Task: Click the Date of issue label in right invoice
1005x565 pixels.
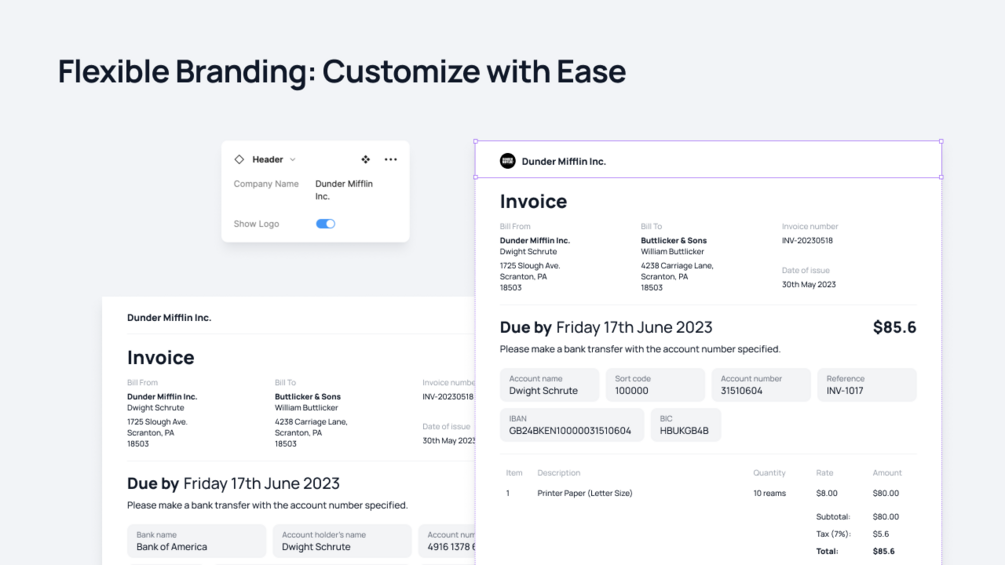Action: [x=805, y=270]
